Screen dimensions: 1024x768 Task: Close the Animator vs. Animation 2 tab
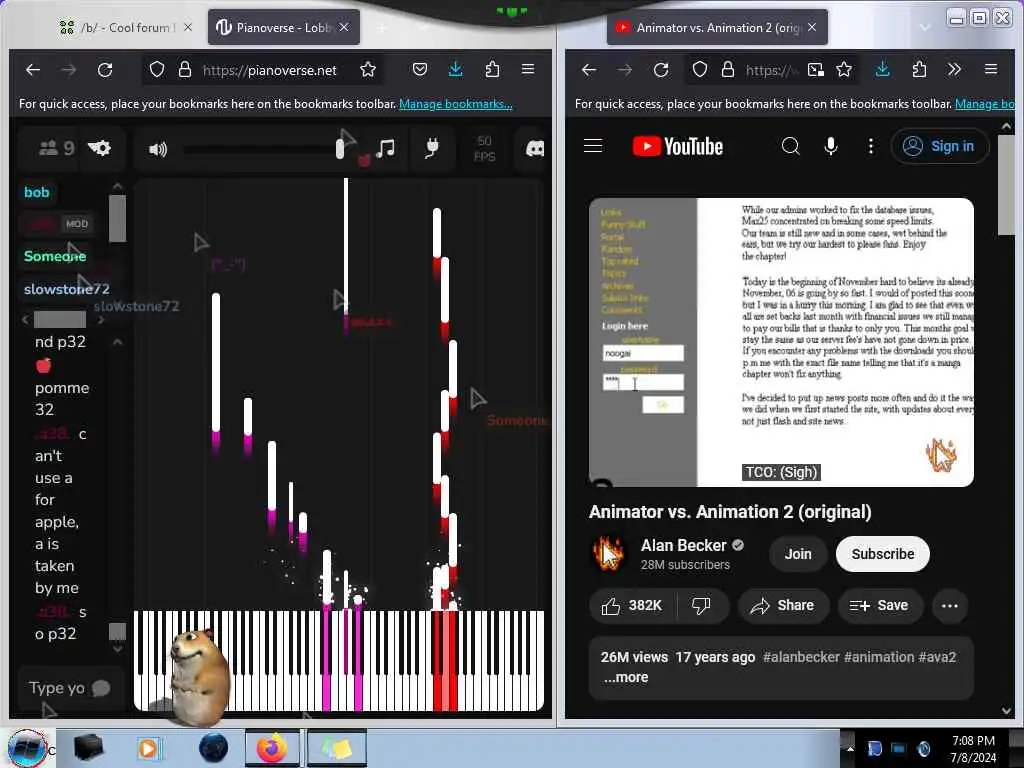(812, 27)
